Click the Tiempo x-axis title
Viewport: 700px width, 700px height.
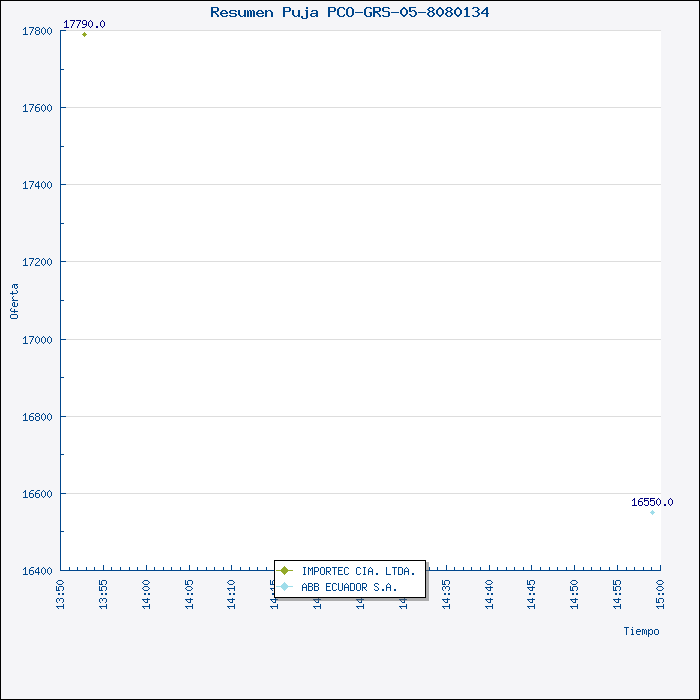(x=641, y=631)
